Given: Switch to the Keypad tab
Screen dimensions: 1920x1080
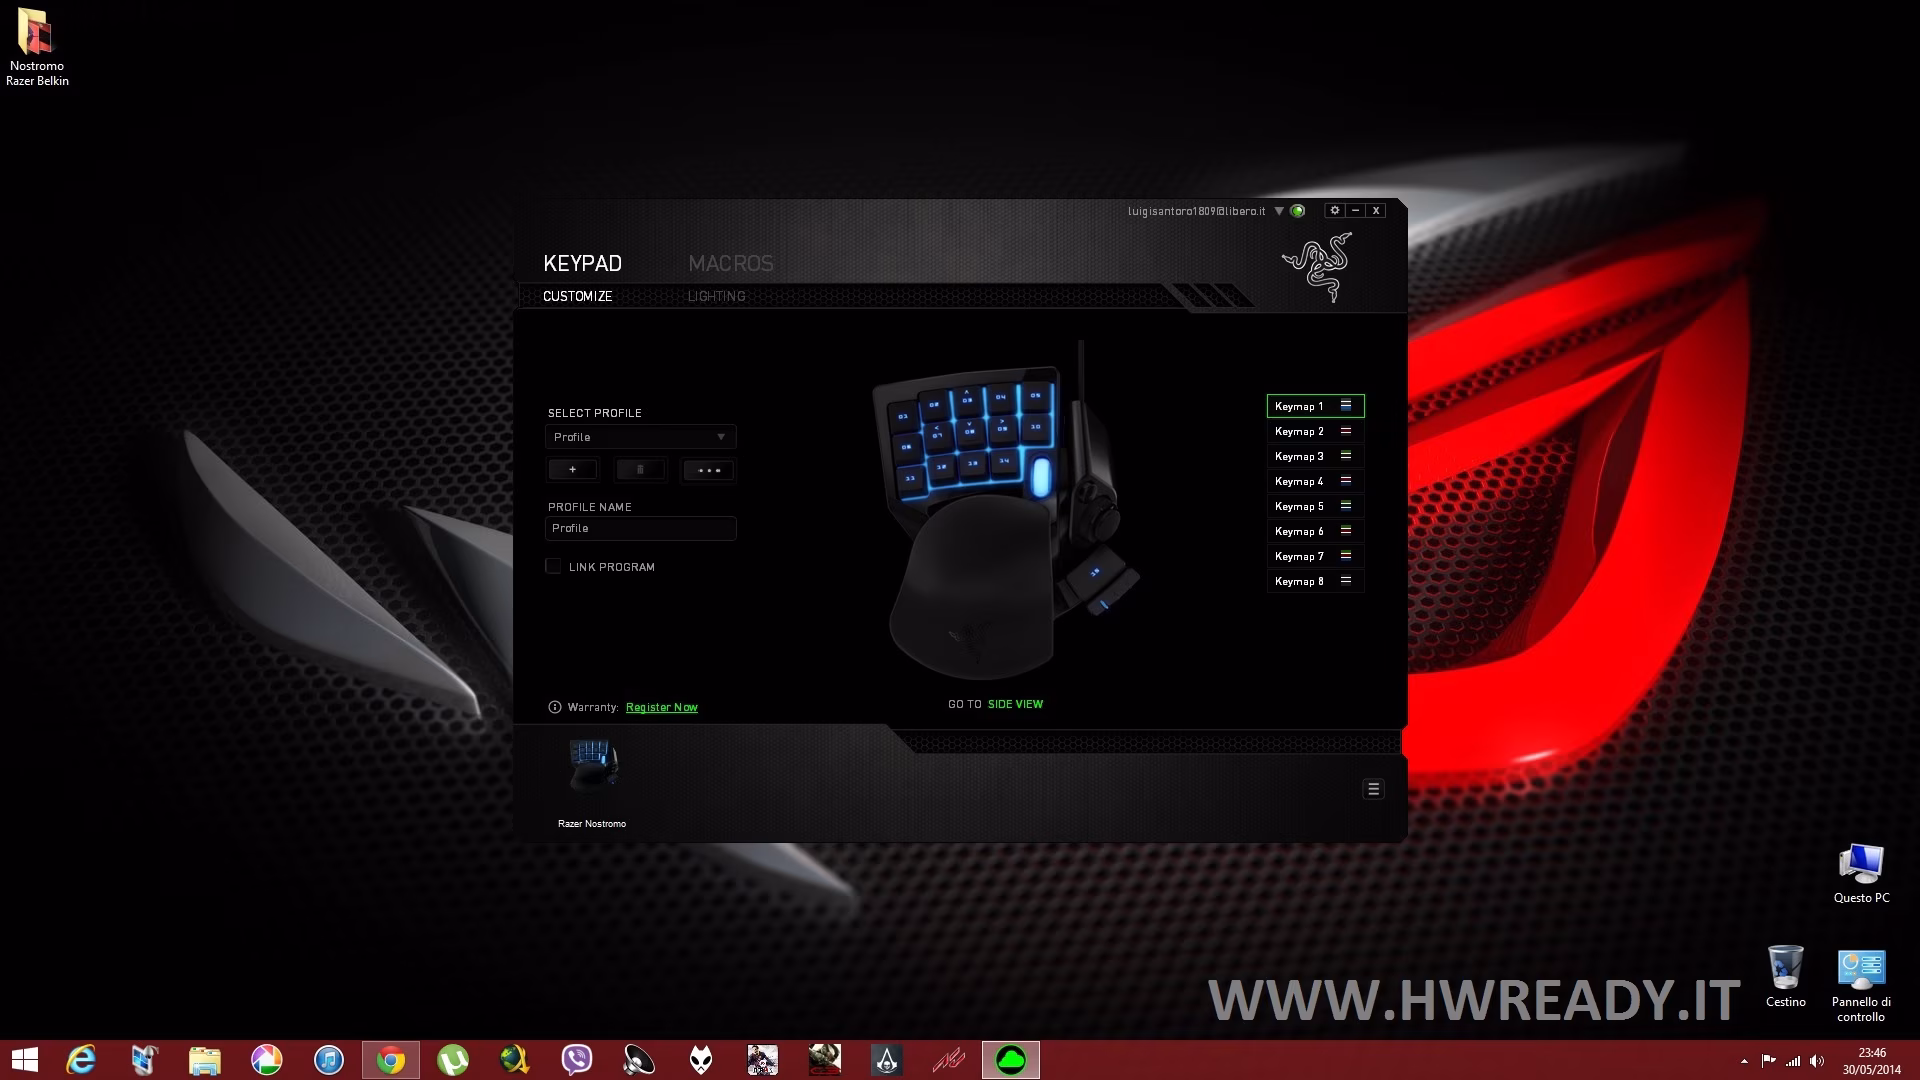Looking at the screenshot, I should pyautogui.click(x=582, y=263).
